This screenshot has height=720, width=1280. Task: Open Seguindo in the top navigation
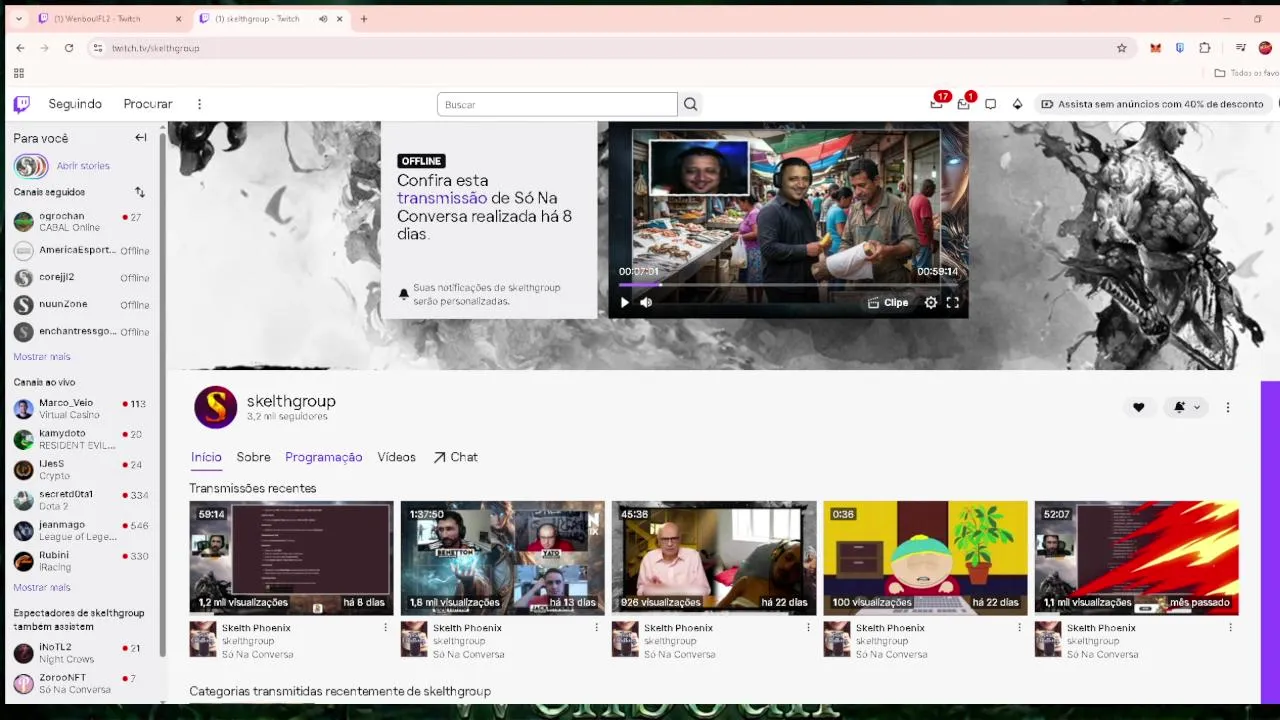(x=75, y=104)
